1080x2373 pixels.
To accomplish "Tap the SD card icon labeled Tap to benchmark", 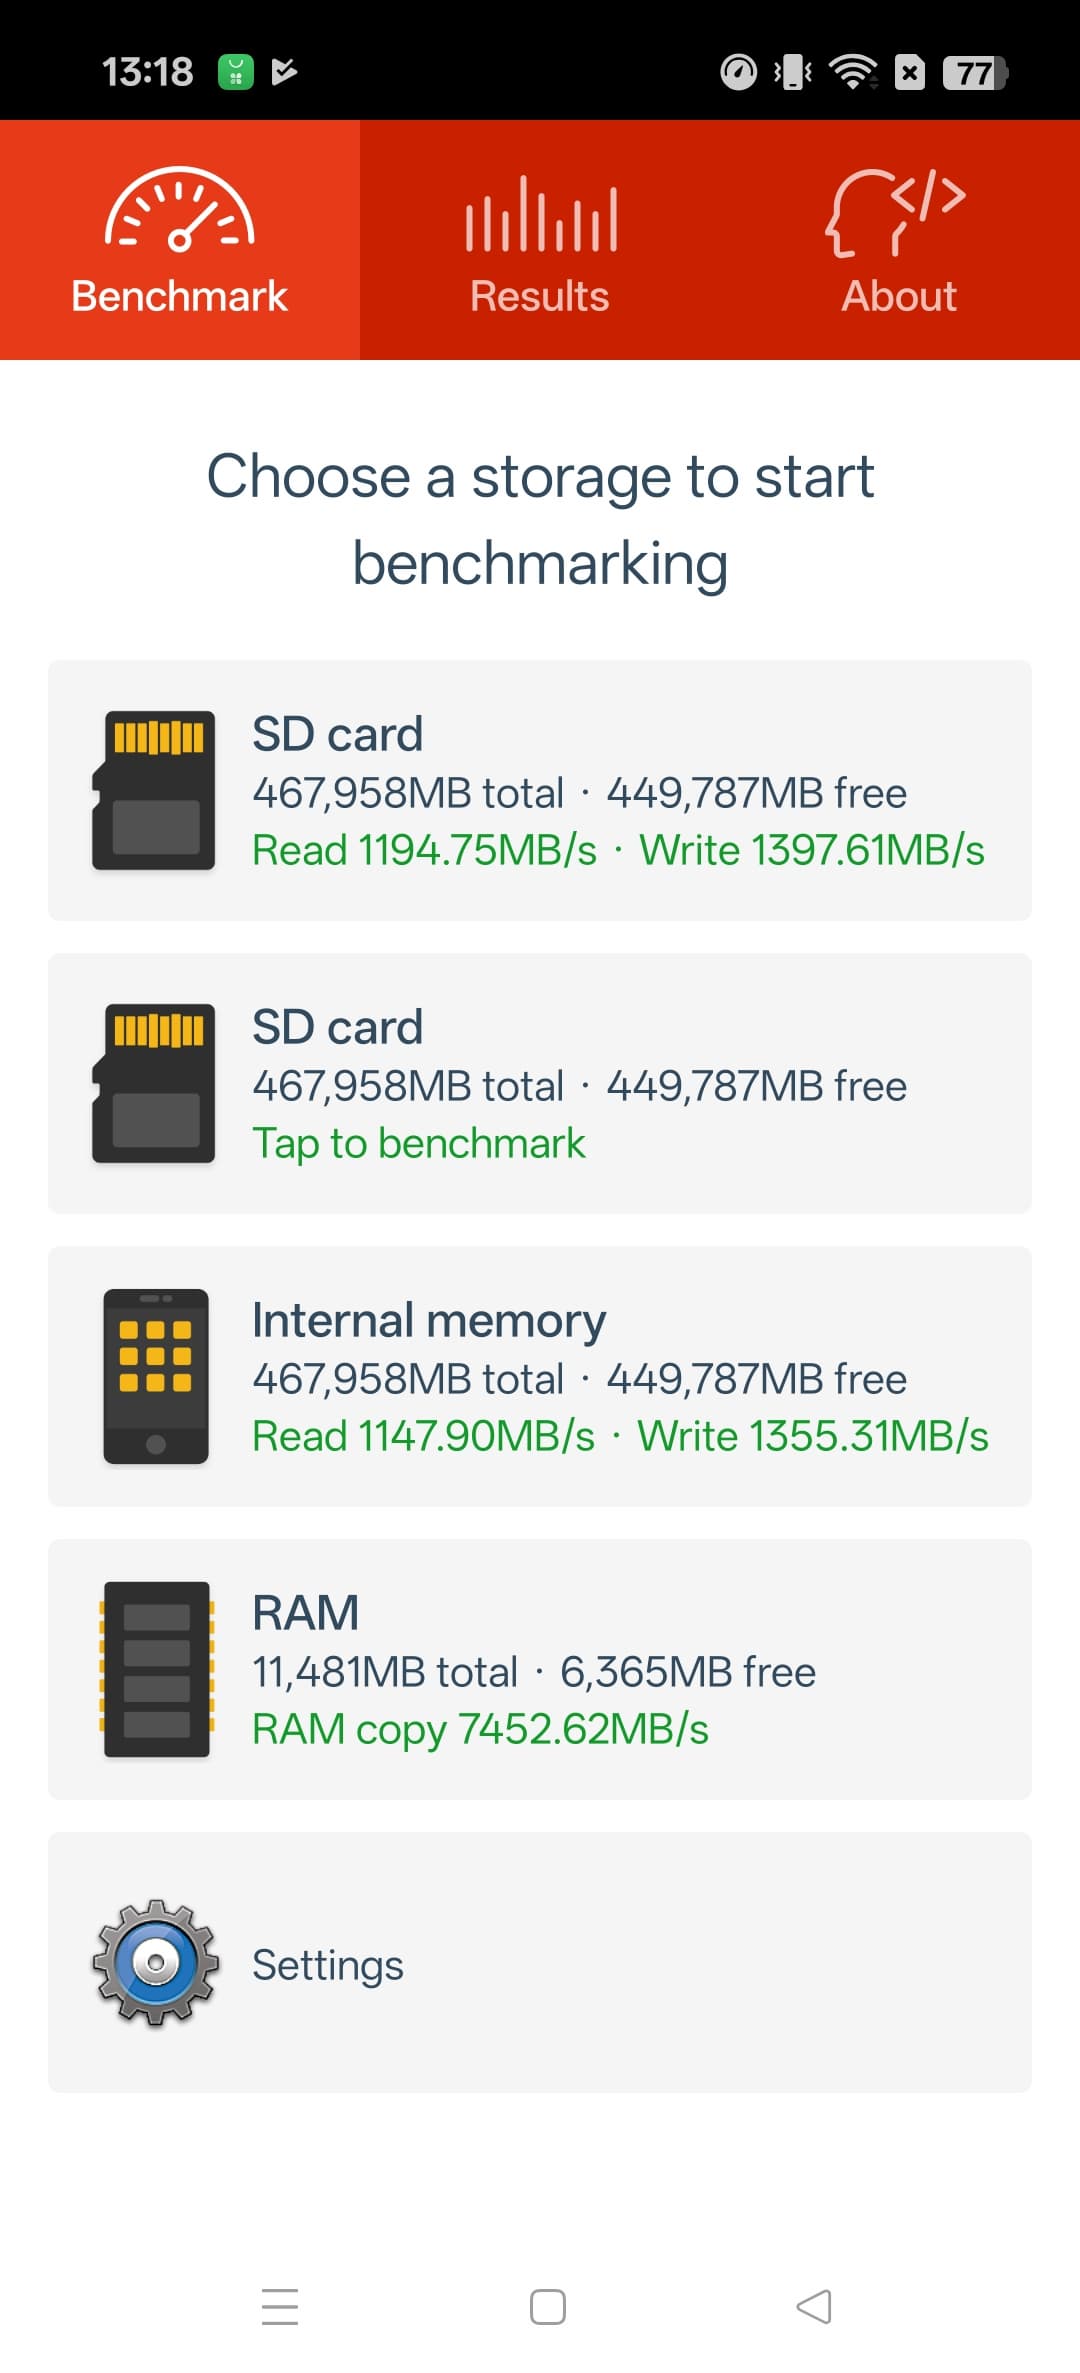I will pyautogui.click(x=154, y=1083).
